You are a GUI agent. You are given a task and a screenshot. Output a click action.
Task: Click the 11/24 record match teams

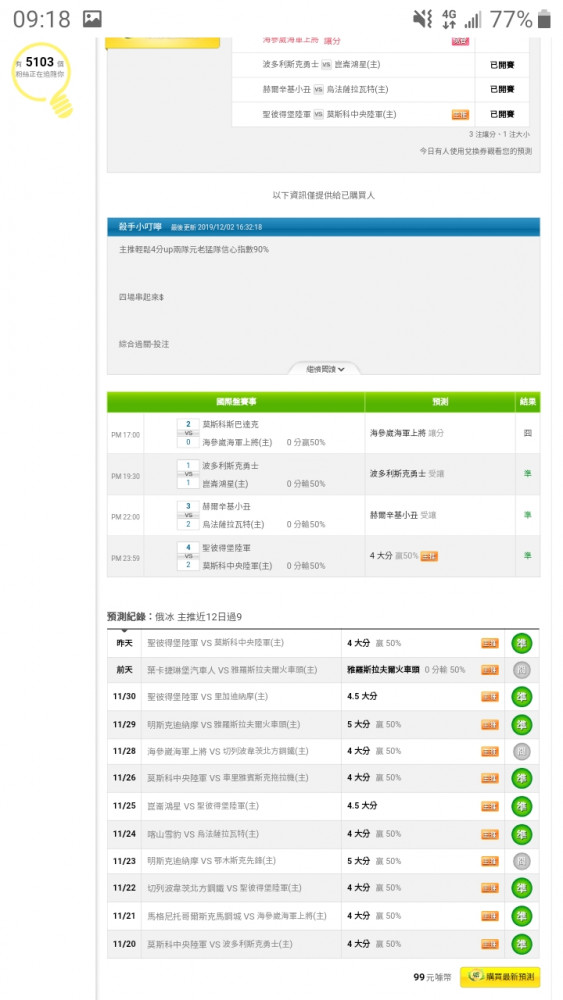click(203, 834)
